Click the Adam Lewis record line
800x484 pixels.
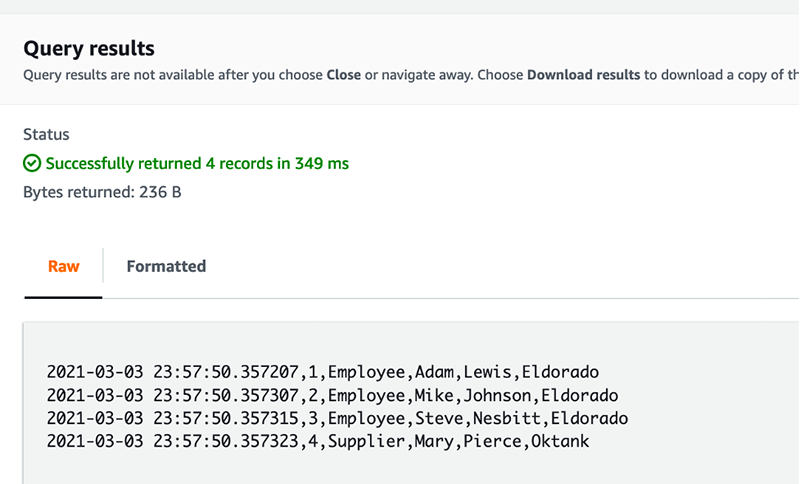pyautogui.click(x=322, y=372)
